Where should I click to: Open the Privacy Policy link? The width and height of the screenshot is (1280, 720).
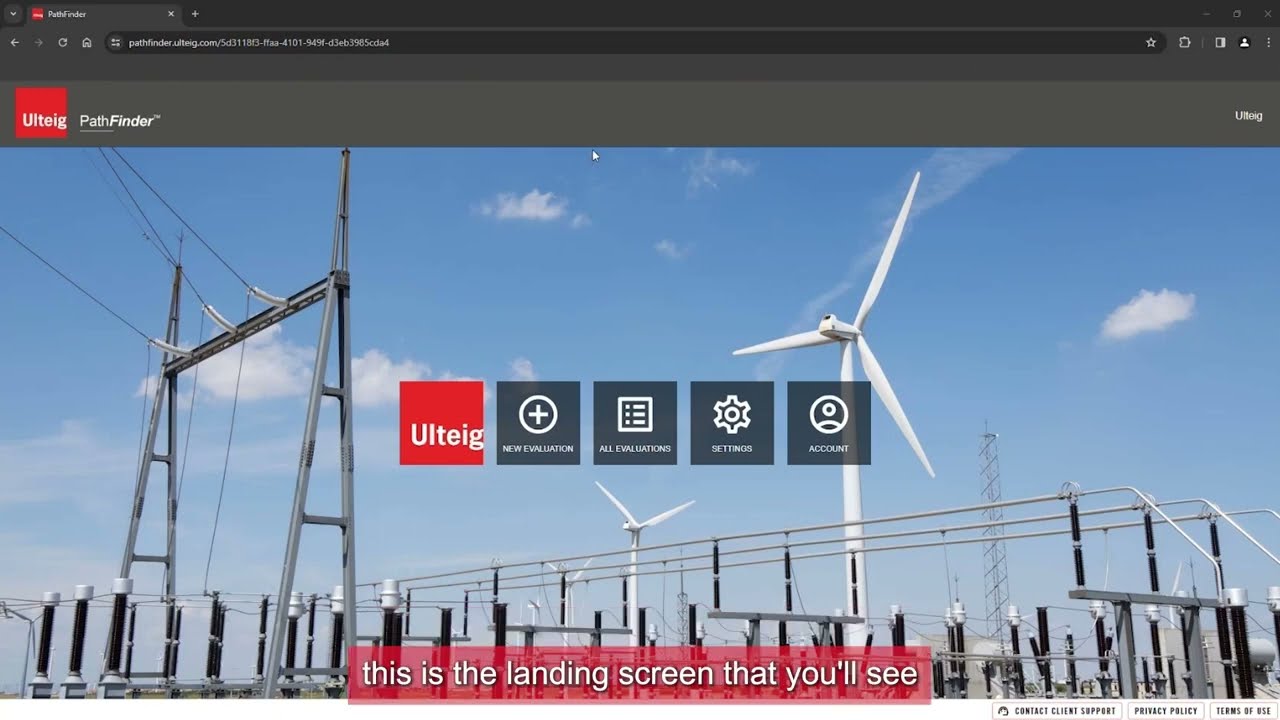1166,711
